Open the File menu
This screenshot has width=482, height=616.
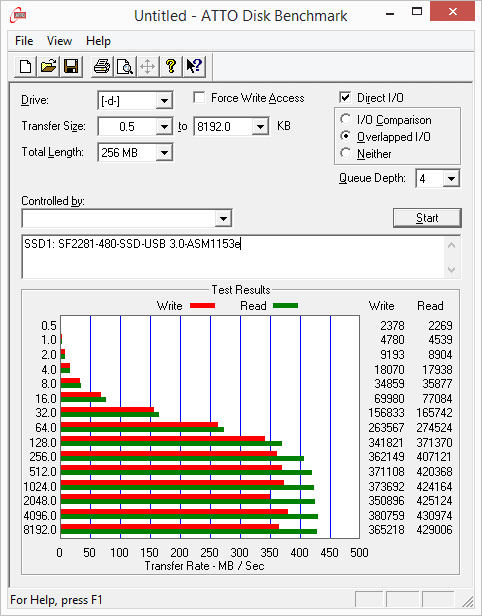pyautogui.click(x=24, y=41)
